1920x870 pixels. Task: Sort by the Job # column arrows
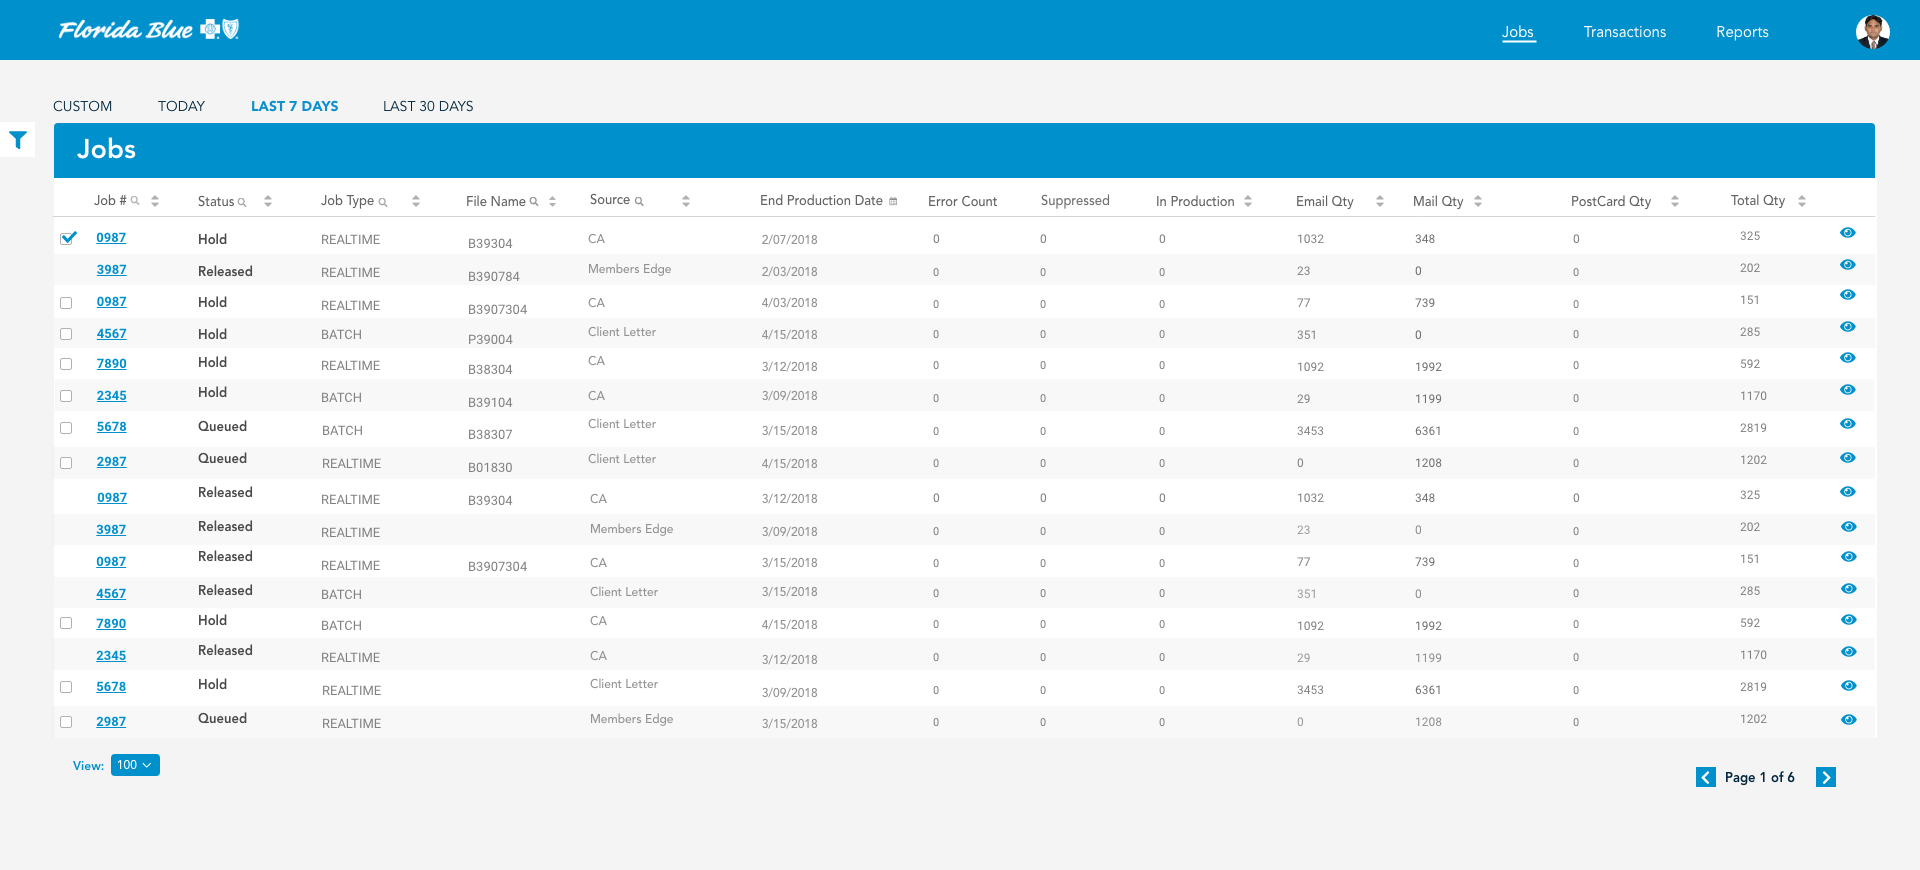click(155, 201)
